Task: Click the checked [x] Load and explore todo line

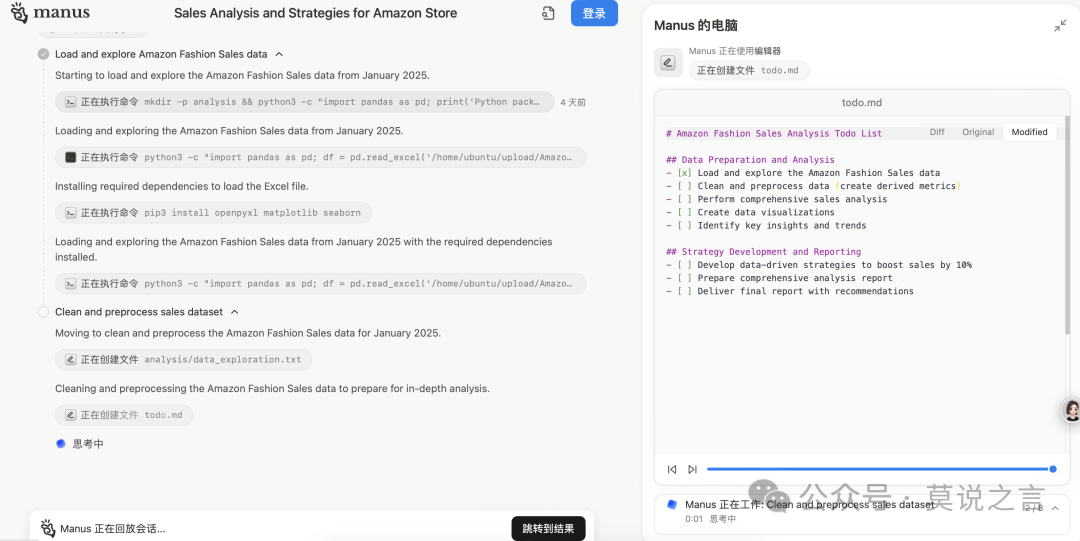Action: pos(803,173)
